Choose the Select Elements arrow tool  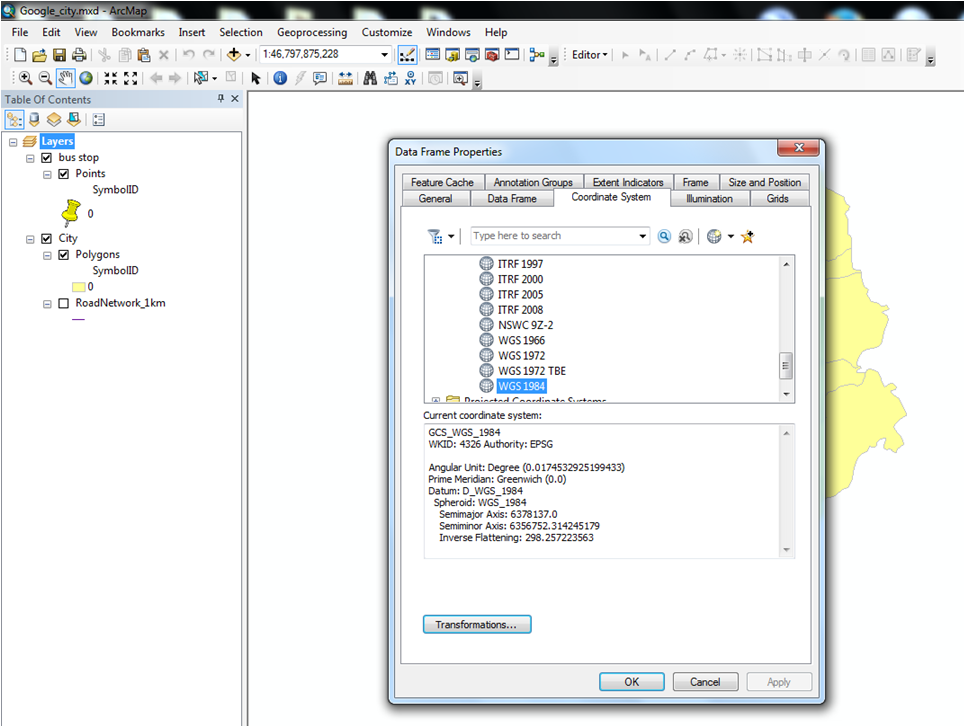[x=256, y=78]
